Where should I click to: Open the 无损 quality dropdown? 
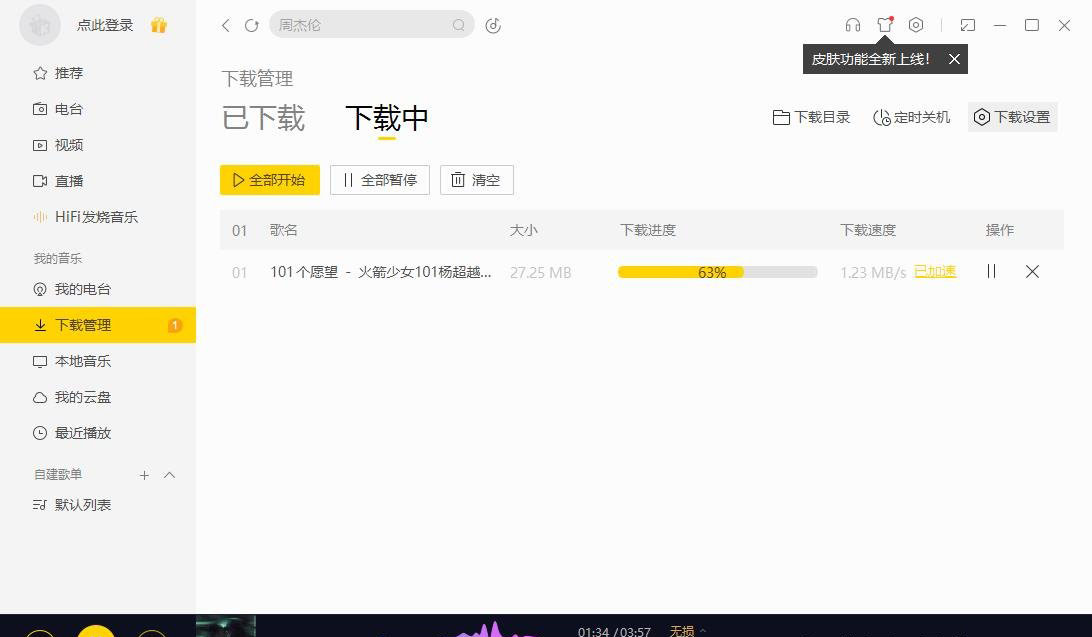(687, 630)
